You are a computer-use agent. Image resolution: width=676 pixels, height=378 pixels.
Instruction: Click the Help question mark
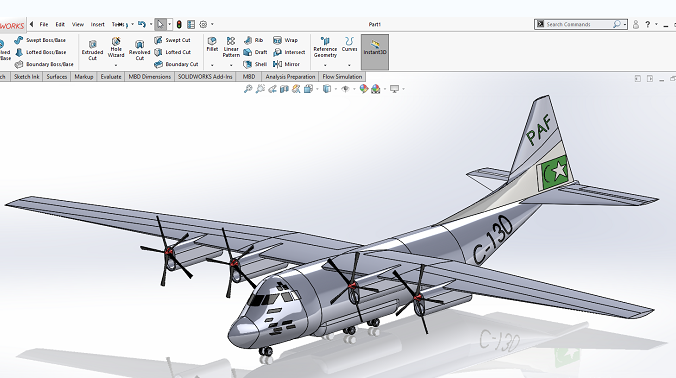(x=648, y=25)
